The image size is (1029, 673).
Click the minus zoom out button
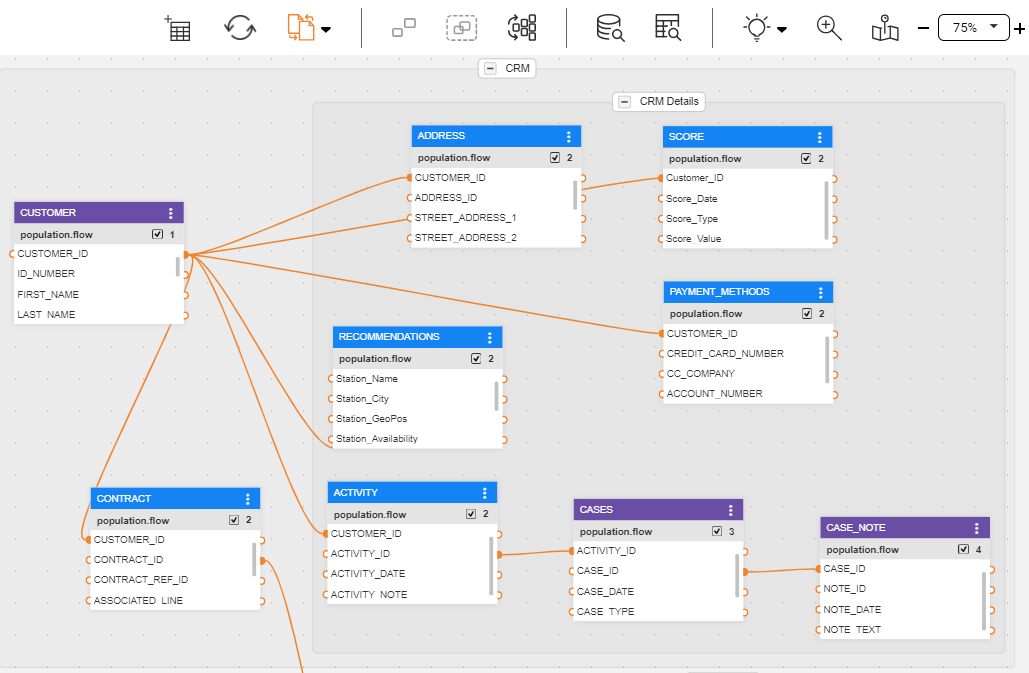click(923, 28)
